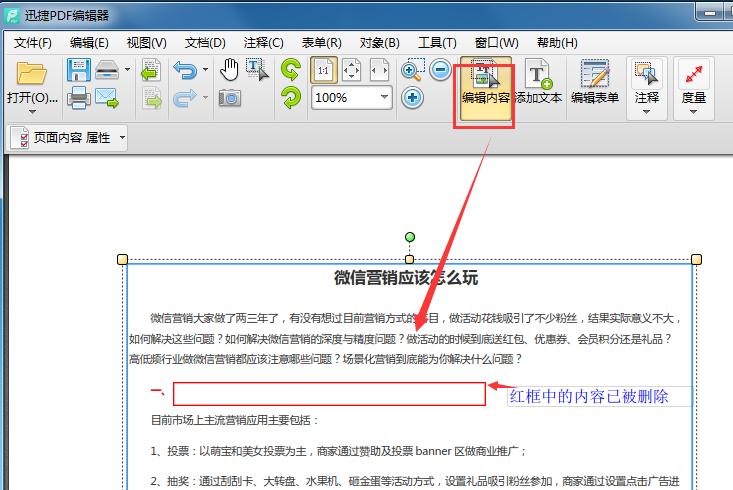The width and height of the screenshot is (733, 490).
Task: Click the Open folder icon
Action: coord(32,73)
